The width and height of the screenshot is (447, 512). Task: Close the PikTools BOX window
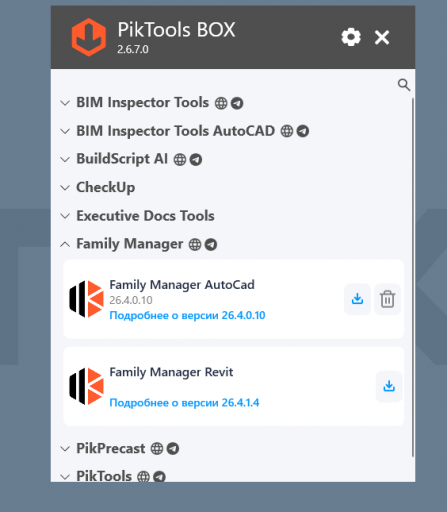point(382,37)
